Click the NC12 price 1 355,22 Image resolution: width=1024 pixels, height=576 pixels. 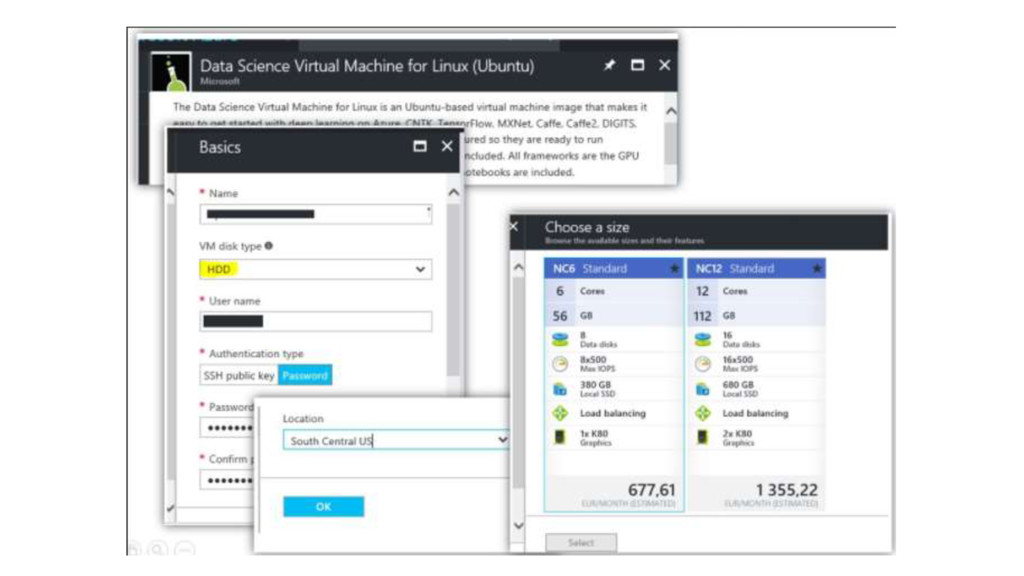[x=786, y=490]
